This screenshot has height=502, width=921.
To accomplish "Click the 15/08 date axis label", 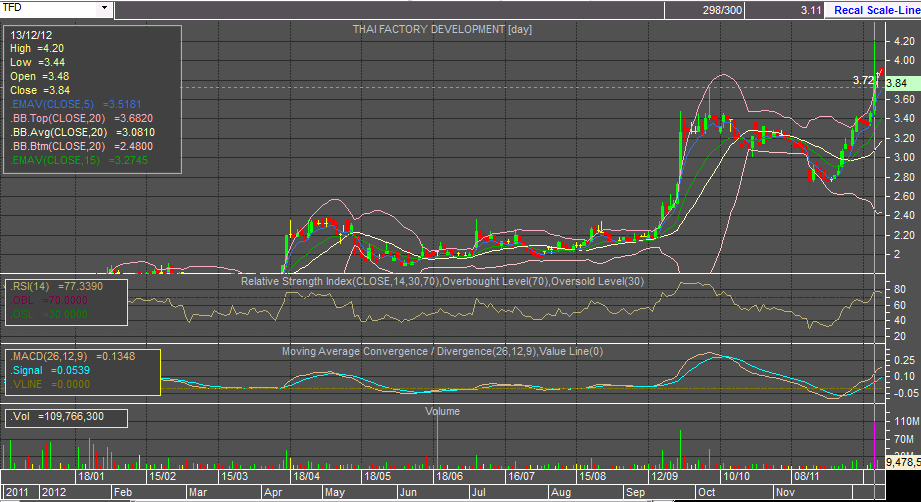I will click(592, 476).
